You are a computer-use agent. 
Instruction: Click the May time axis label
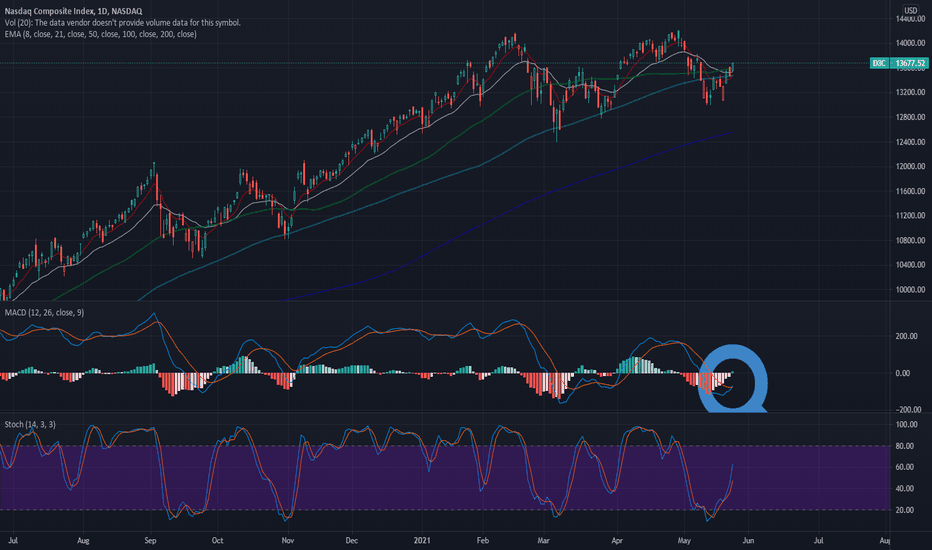point(684,540)
